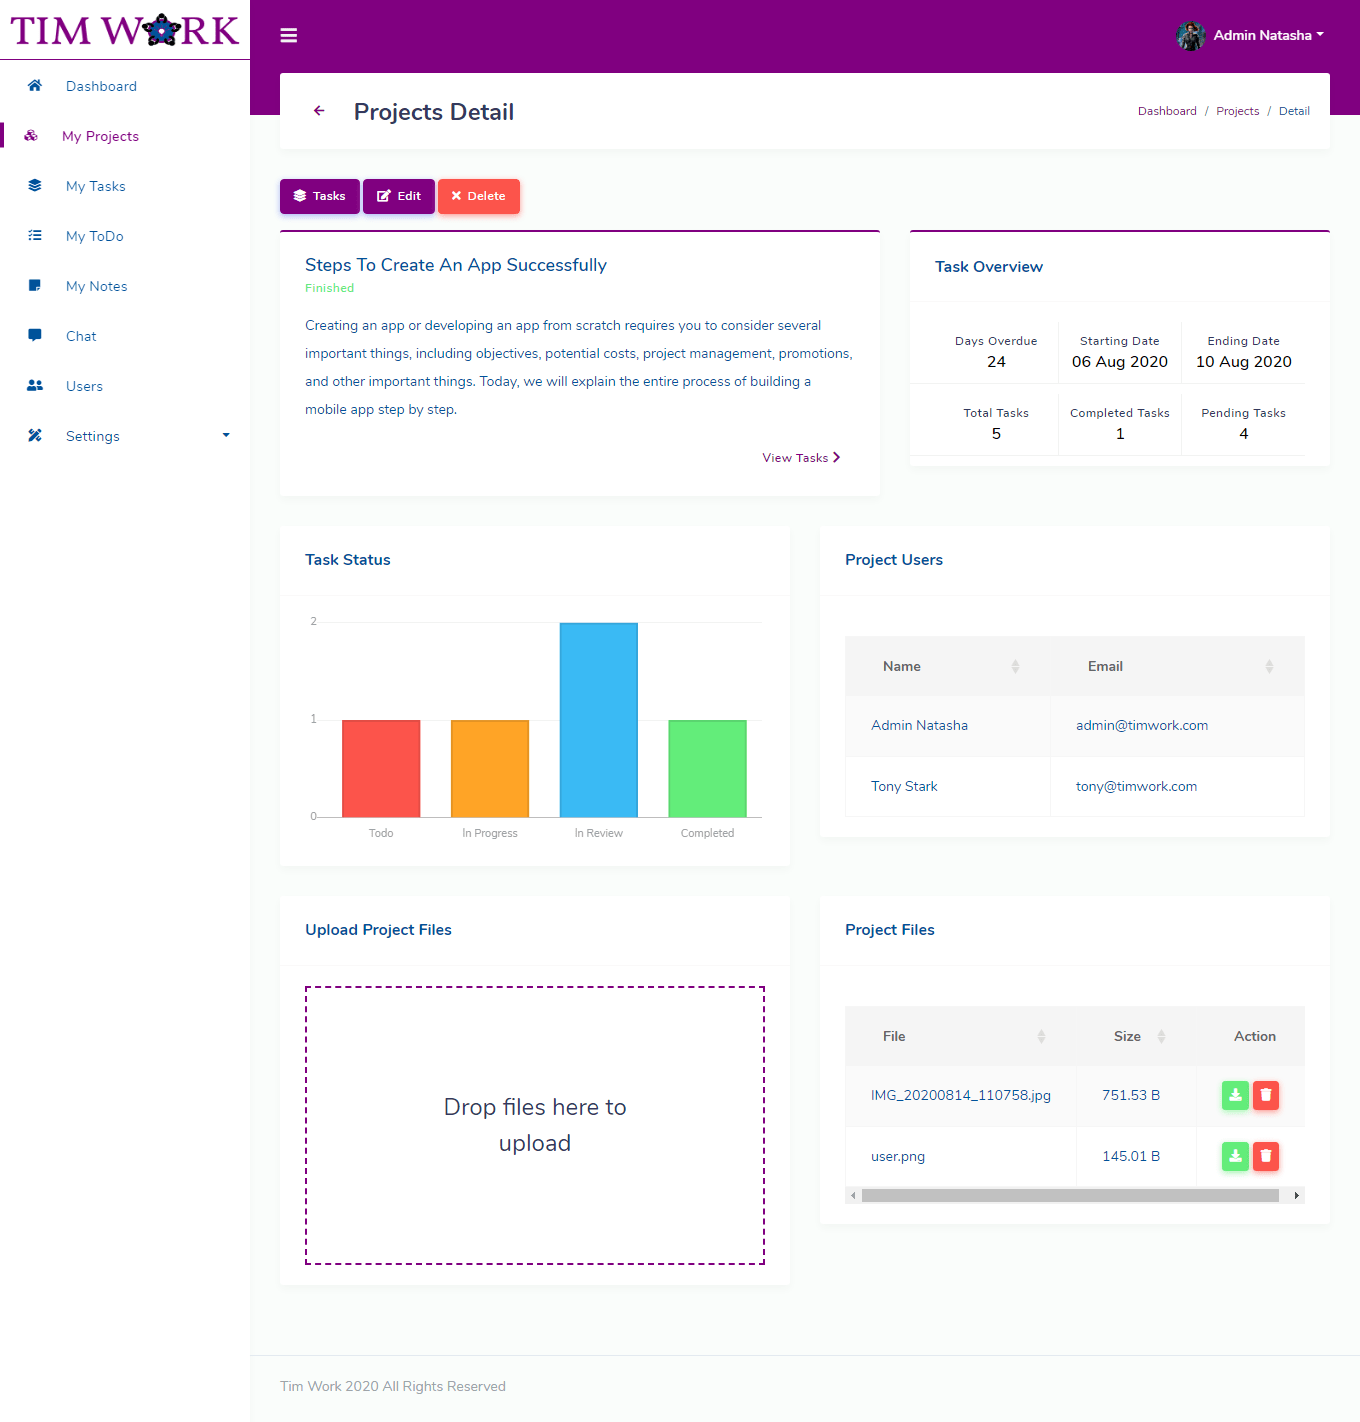Click the Projects breadcrumb link

click(x=1238, y=111)
